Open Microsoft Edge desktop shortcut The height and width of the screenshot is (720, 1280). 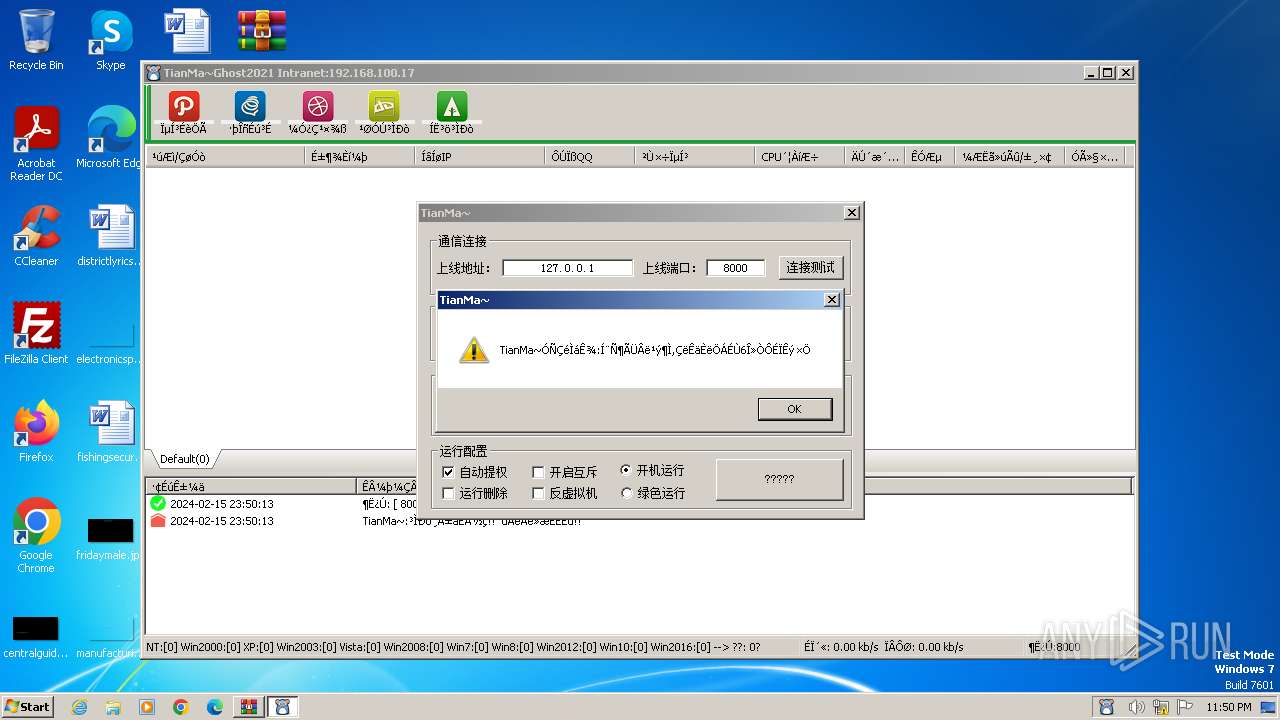pyautogui.click(x=110, y=138)
